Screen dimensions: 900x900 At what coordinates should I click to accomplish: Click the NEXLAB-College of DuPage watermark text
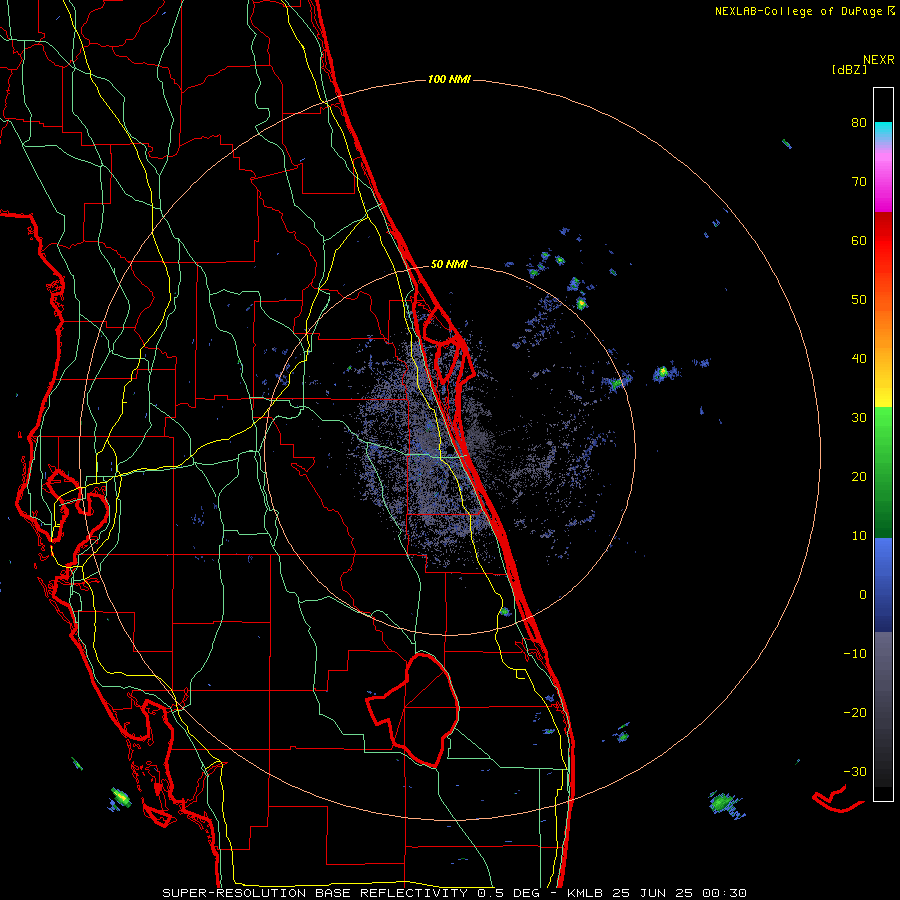(804, 11)
